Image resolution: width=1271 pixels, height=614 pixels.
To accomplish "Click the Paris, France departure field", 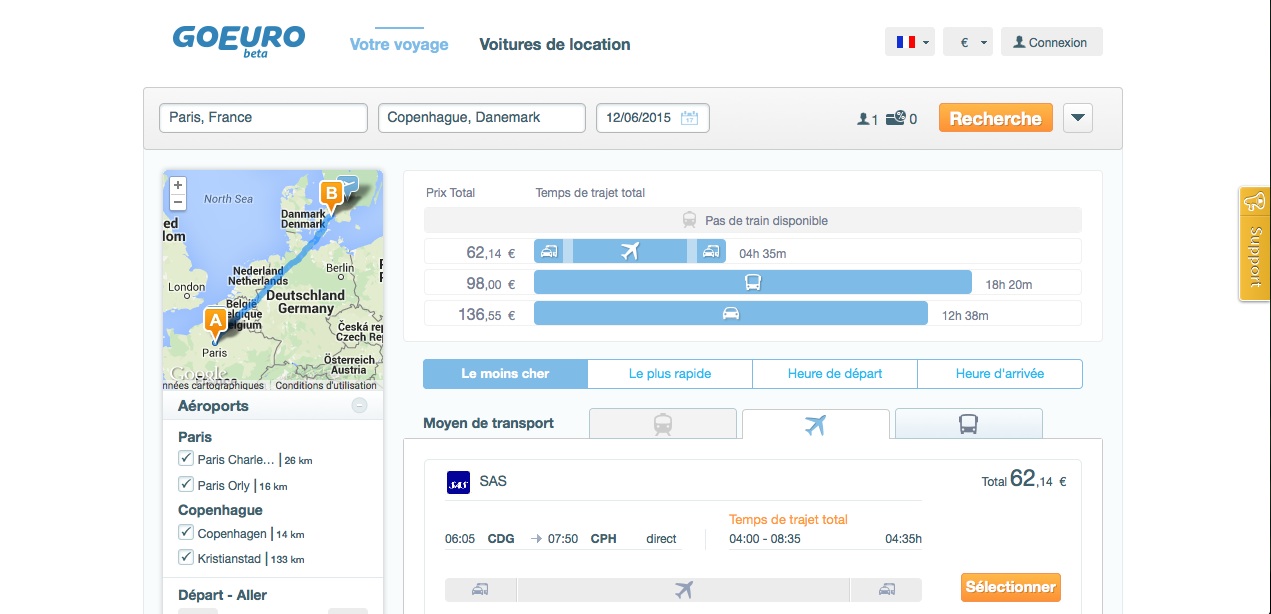I will click(264, 118).
